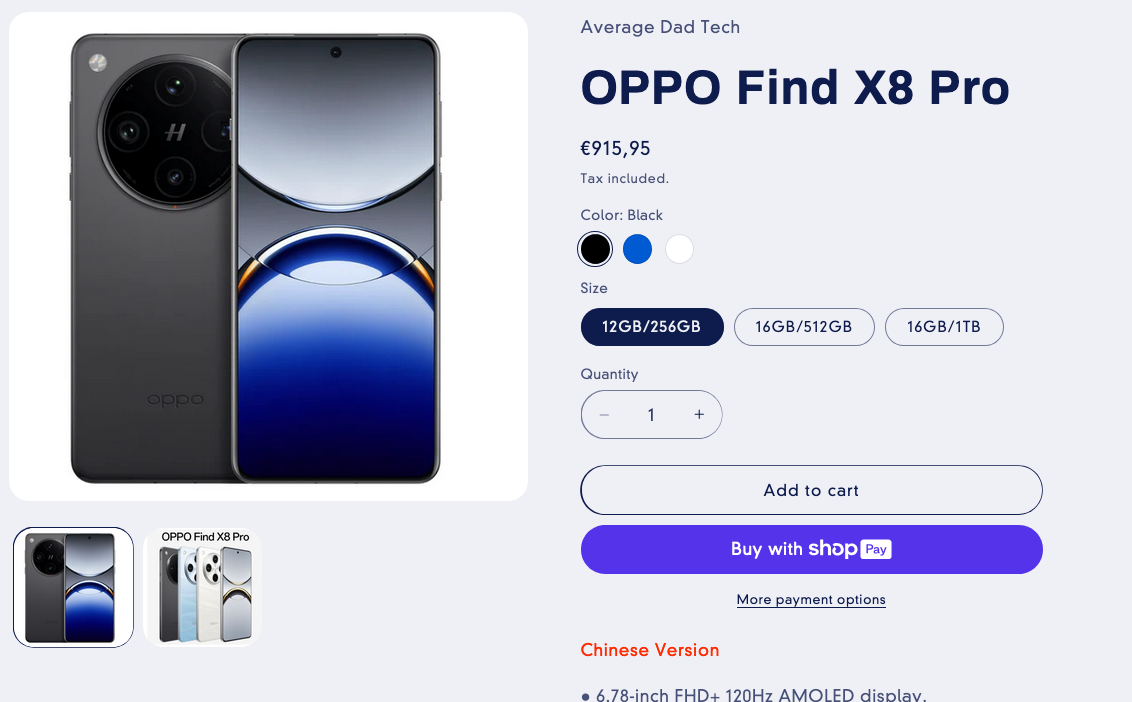Choose the Blue color swatch
The width and height of the screenshot is (1132, 702).
pos(637,249)
